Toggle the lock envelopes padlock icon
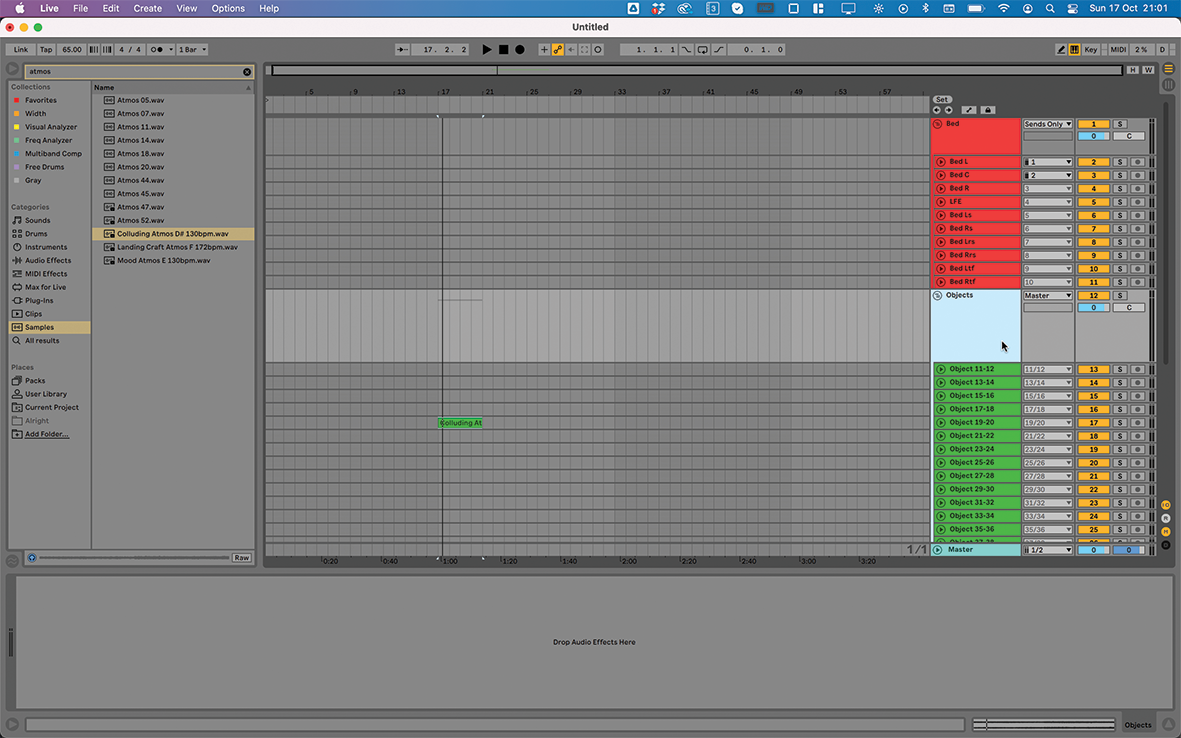The image size is (1181, 738). click(x=988, y=110)
